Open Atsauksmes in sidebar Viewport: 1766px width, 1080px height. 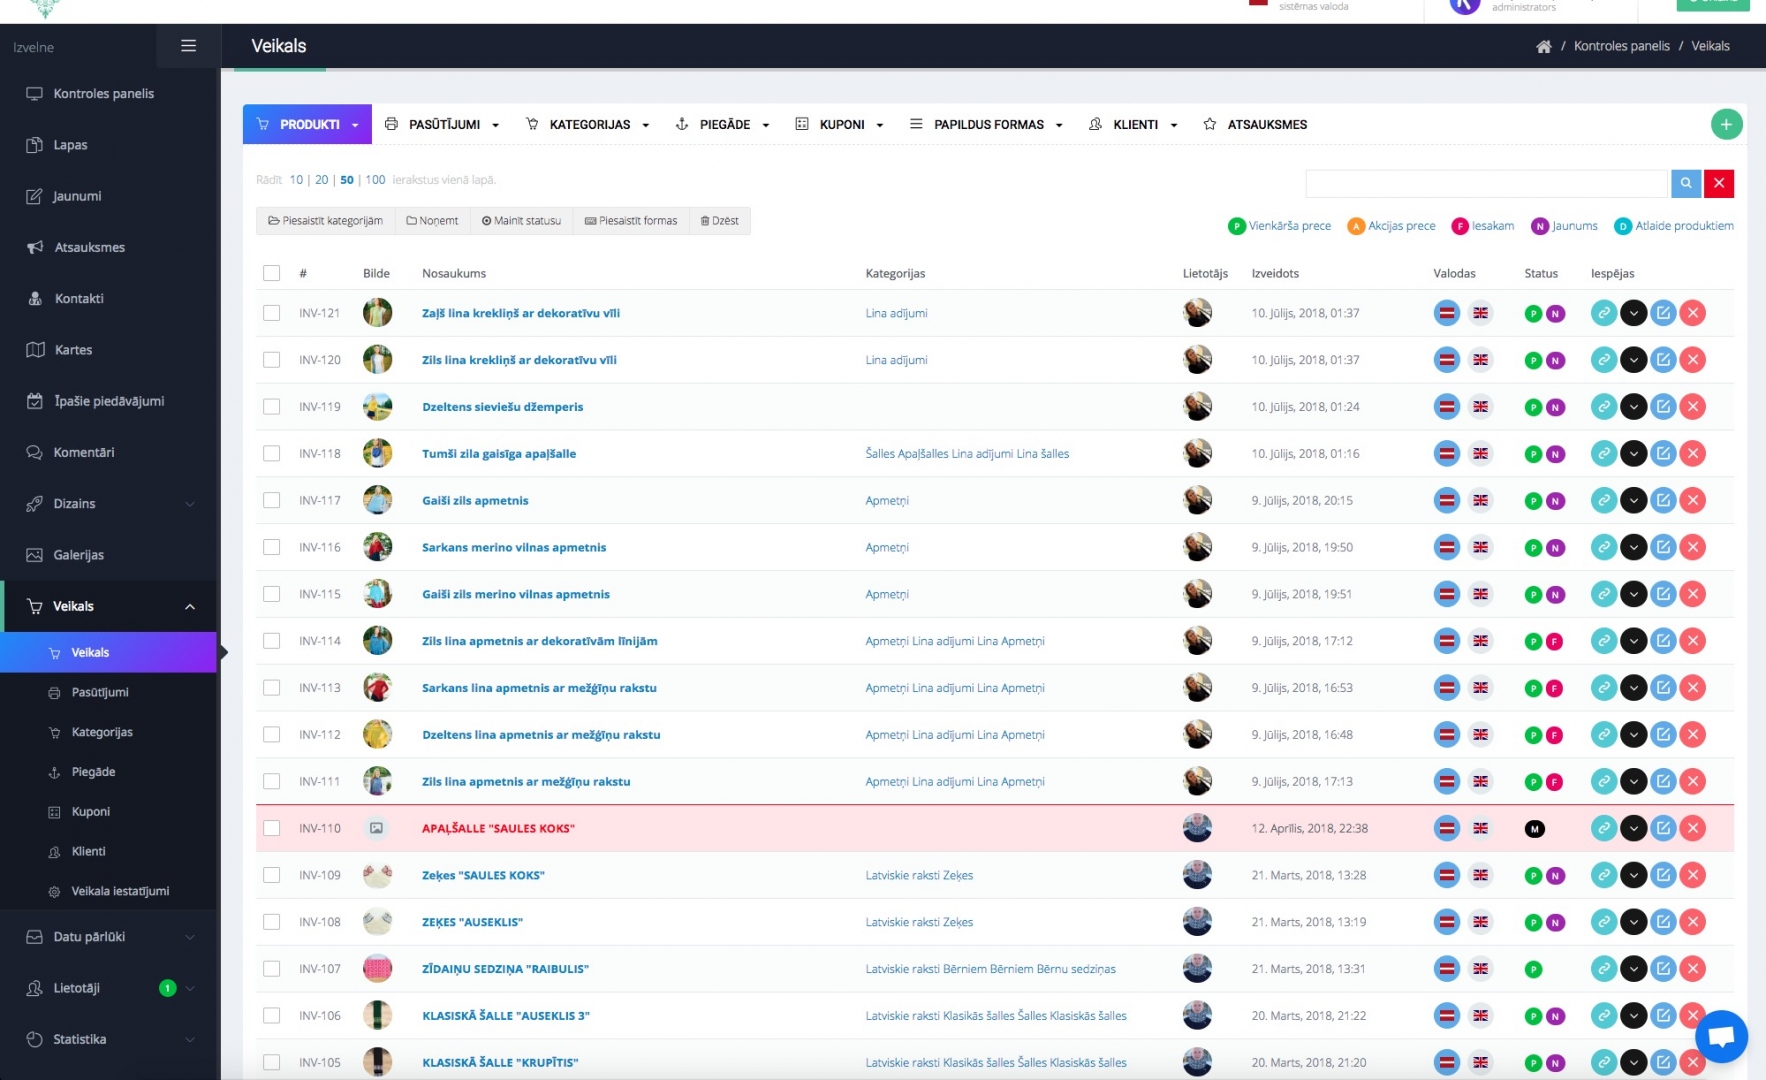pos(89,248)
